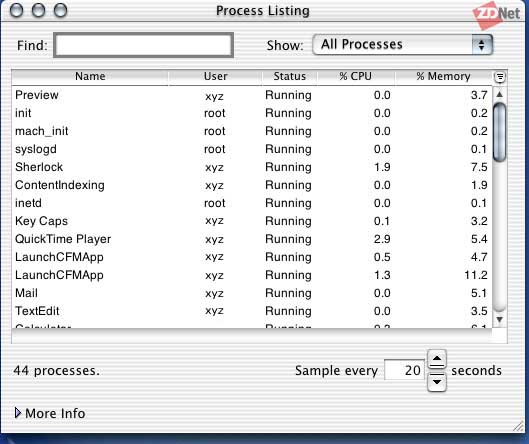This screenshot has height=444, width=529.
Task: Click the Find search field
Action: click(143, 45)
